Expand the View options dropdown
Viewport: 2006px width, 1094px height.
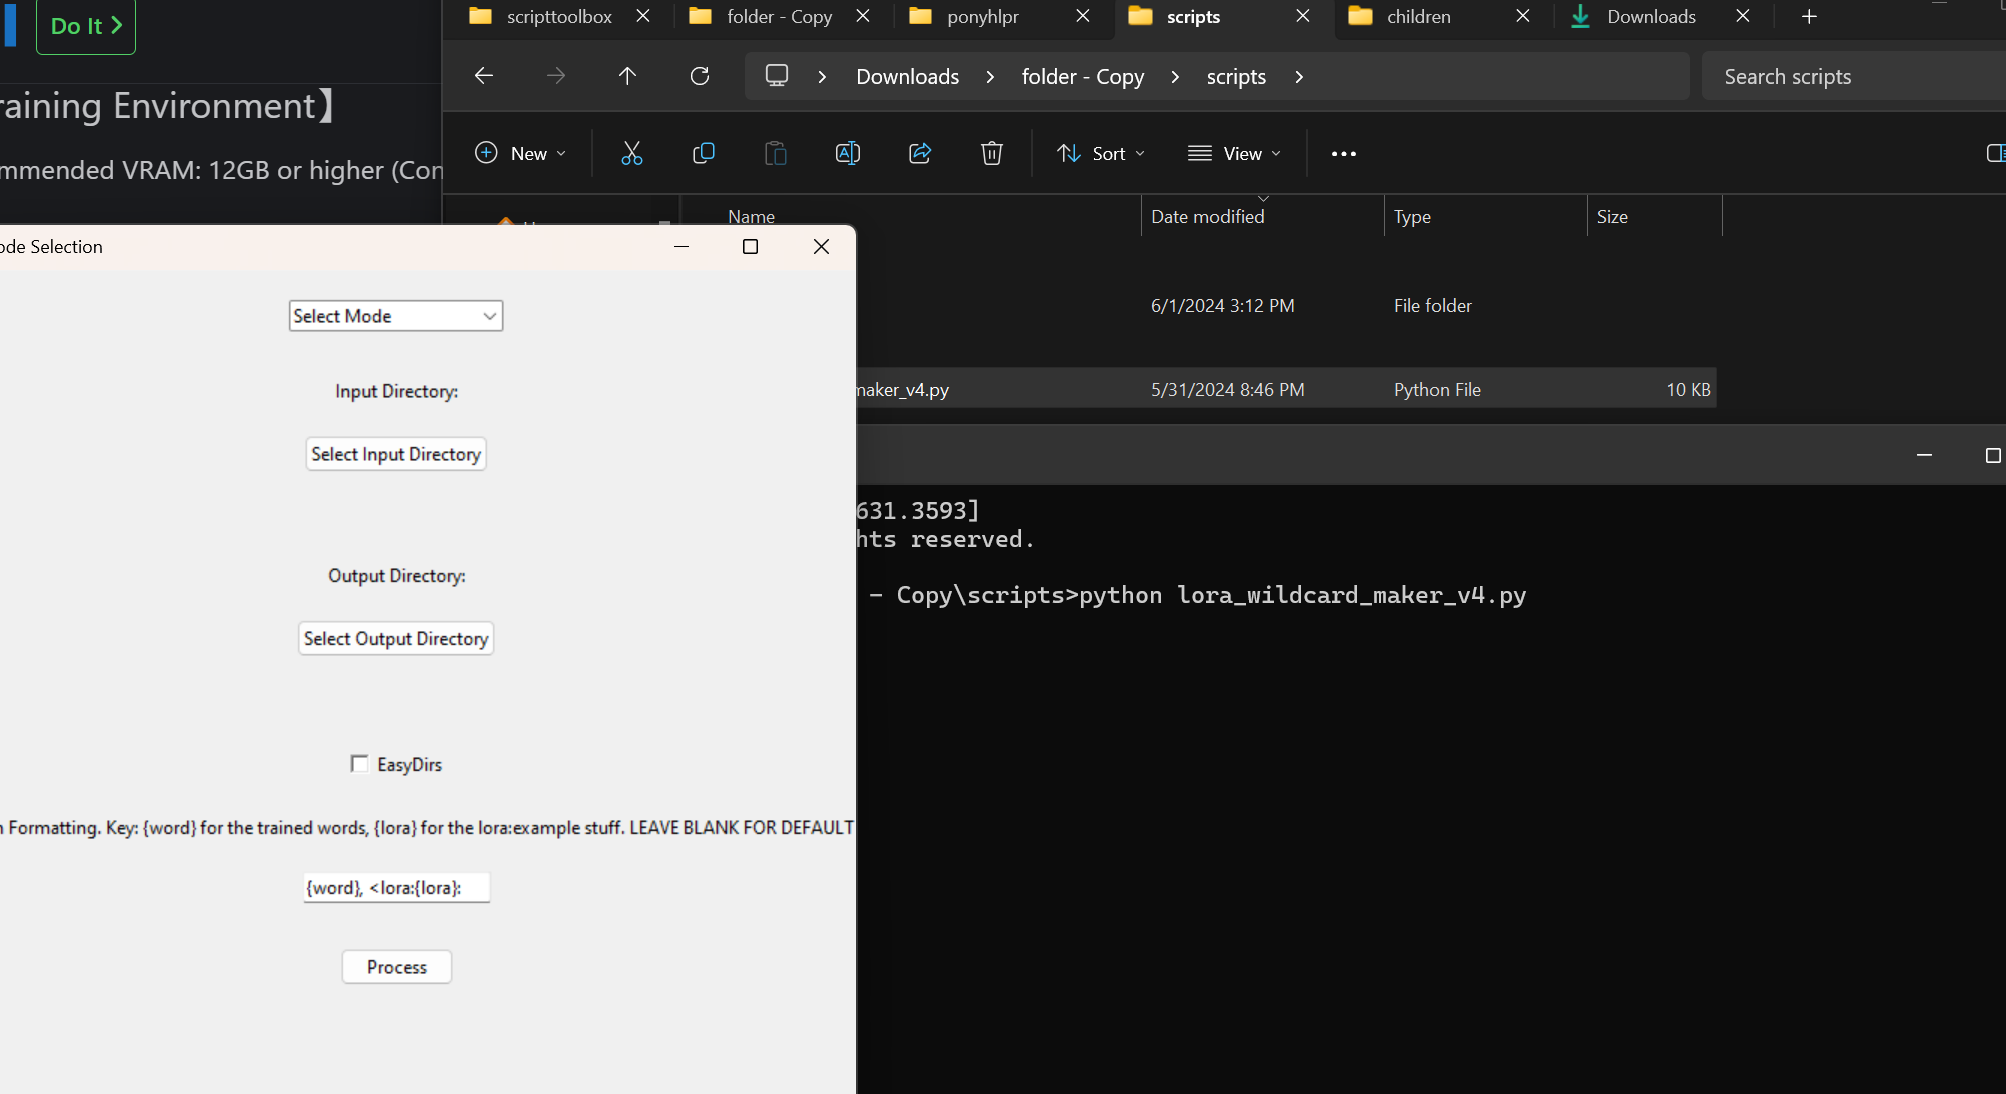1234,153
